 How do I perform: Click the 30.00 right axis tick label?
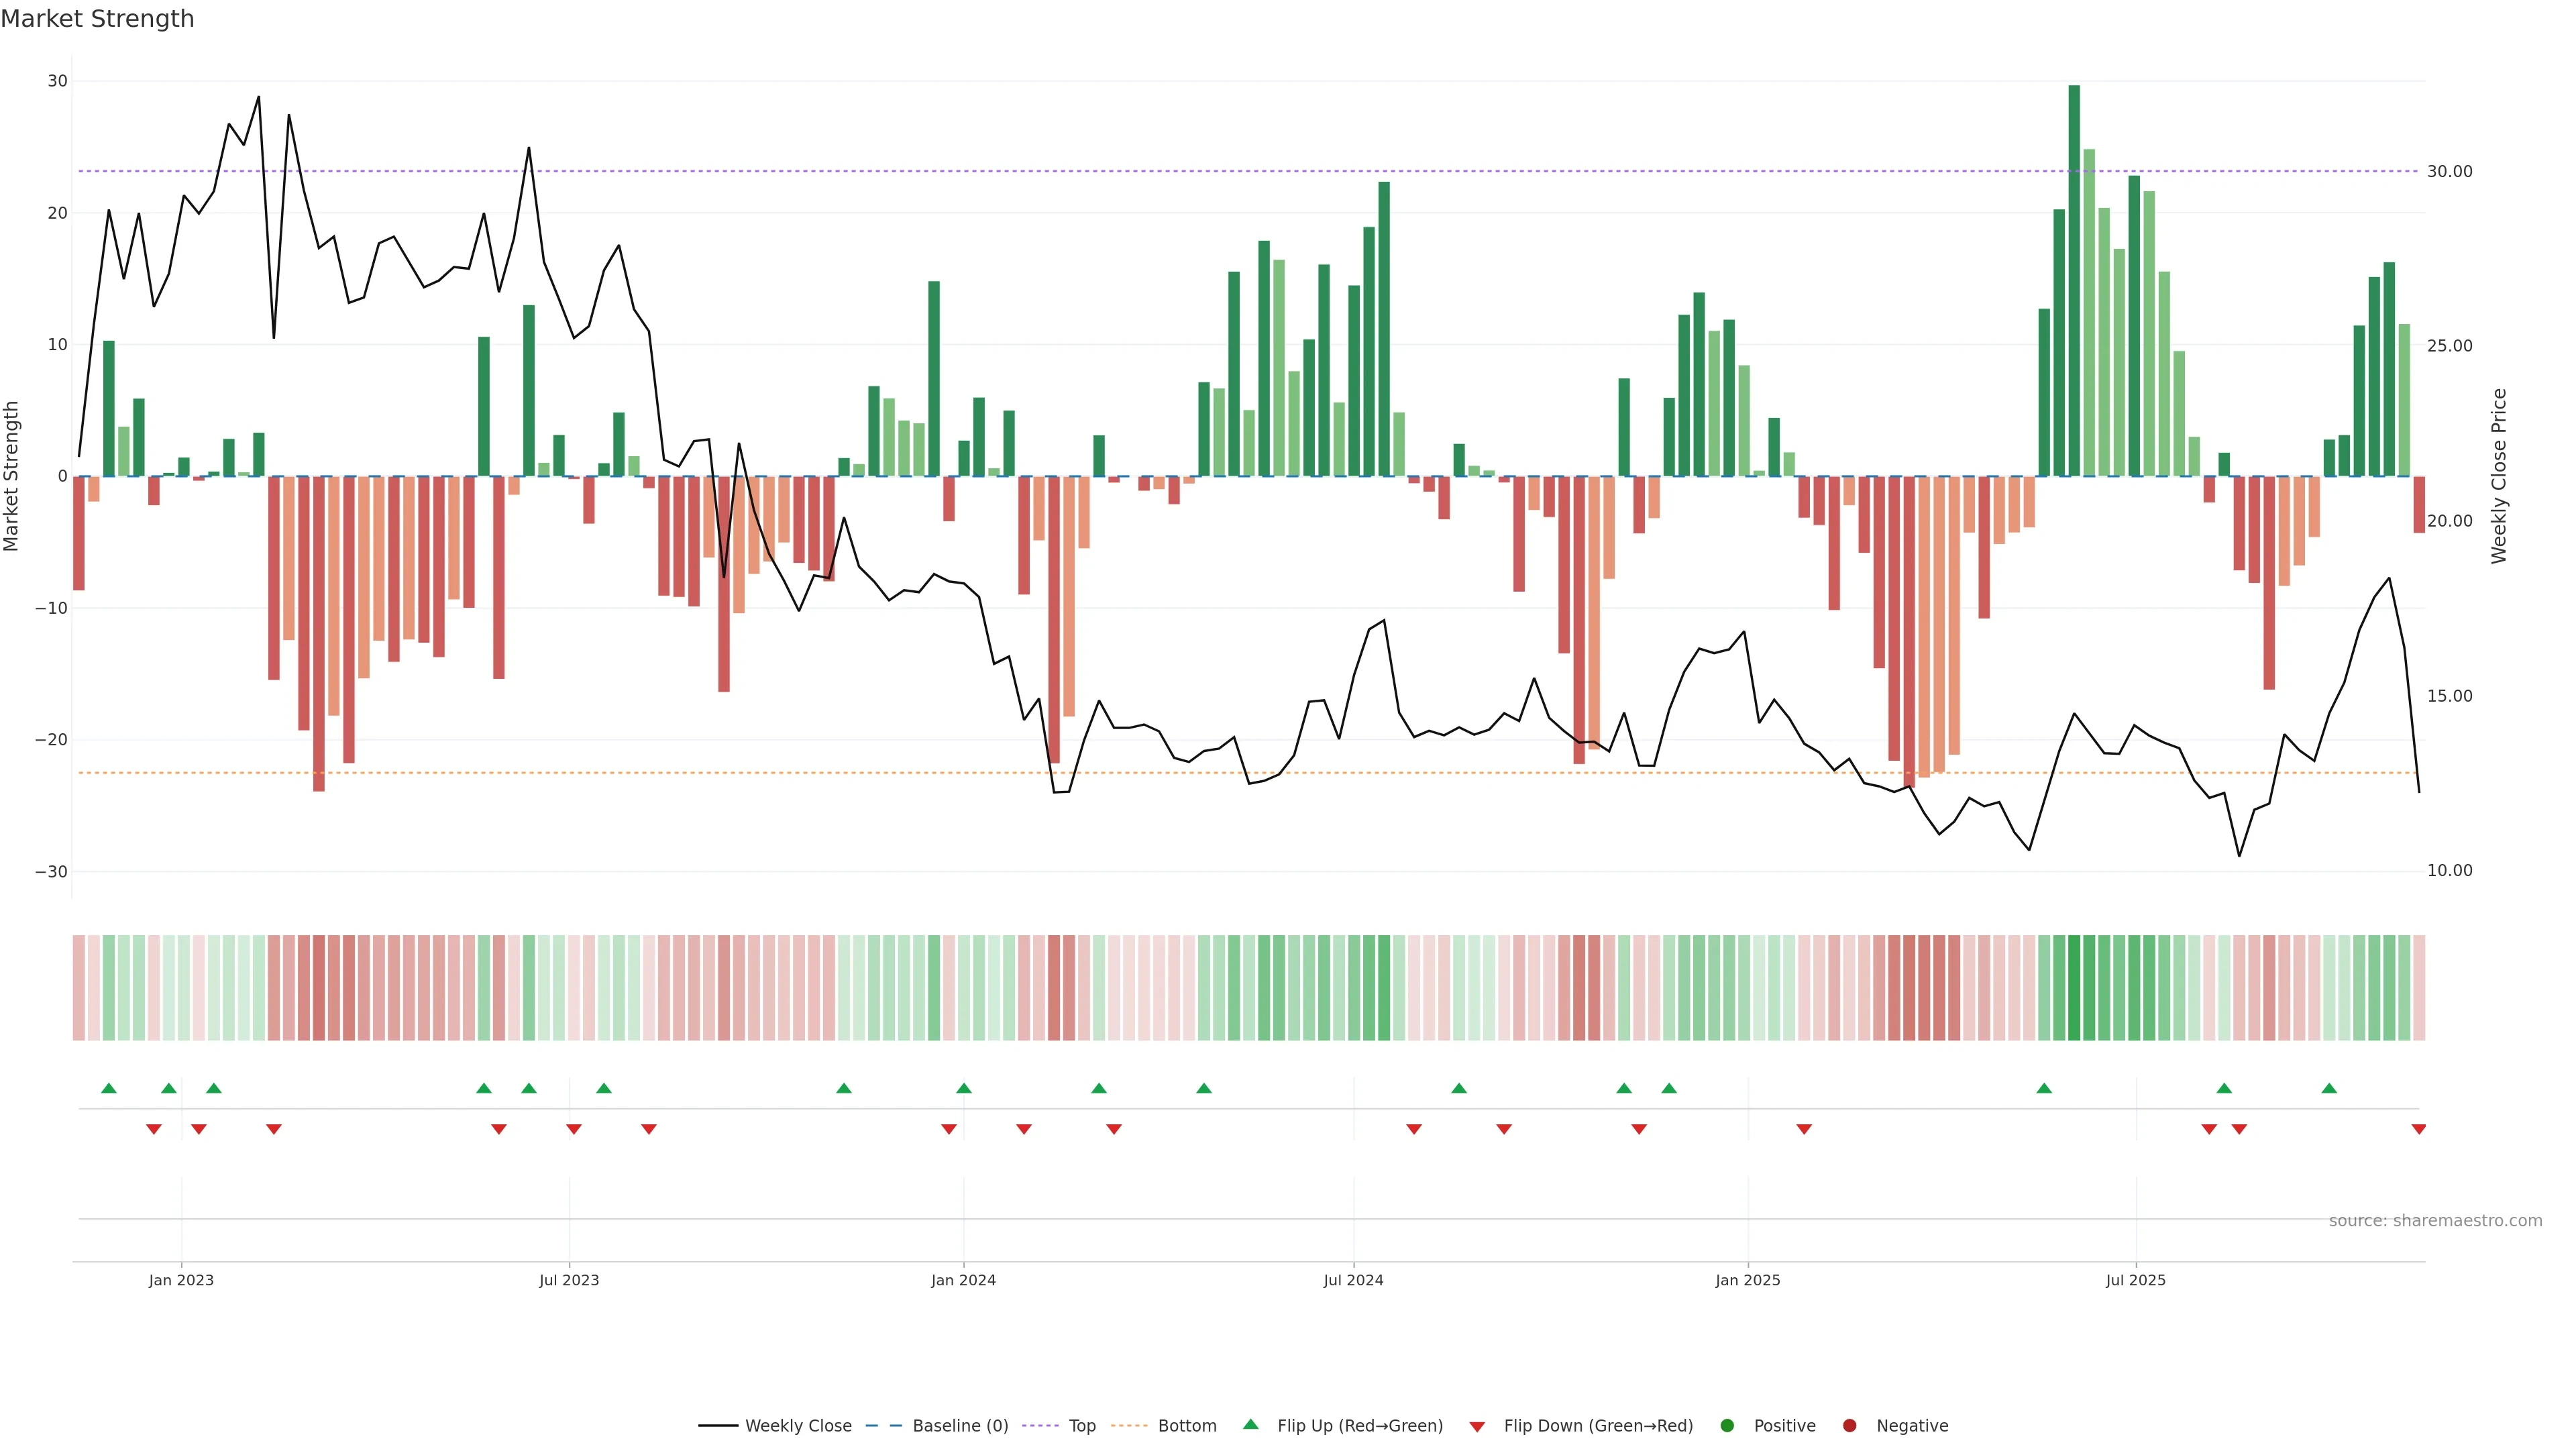pos(2449,172)
